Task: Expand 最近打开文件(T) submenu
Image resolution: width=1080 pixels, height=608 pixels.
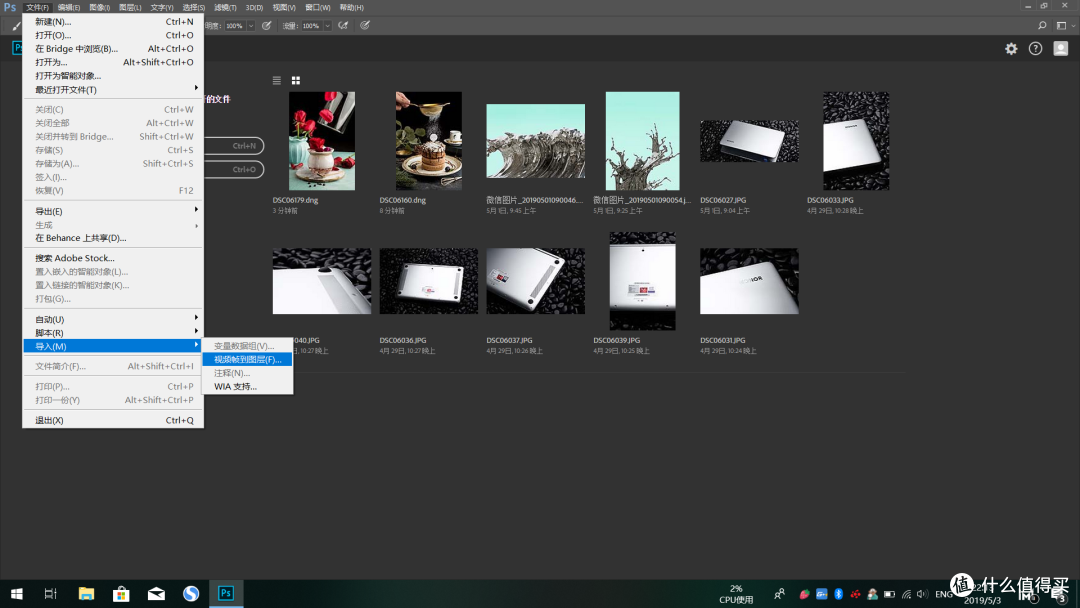Action: click(x=114, y=90)
